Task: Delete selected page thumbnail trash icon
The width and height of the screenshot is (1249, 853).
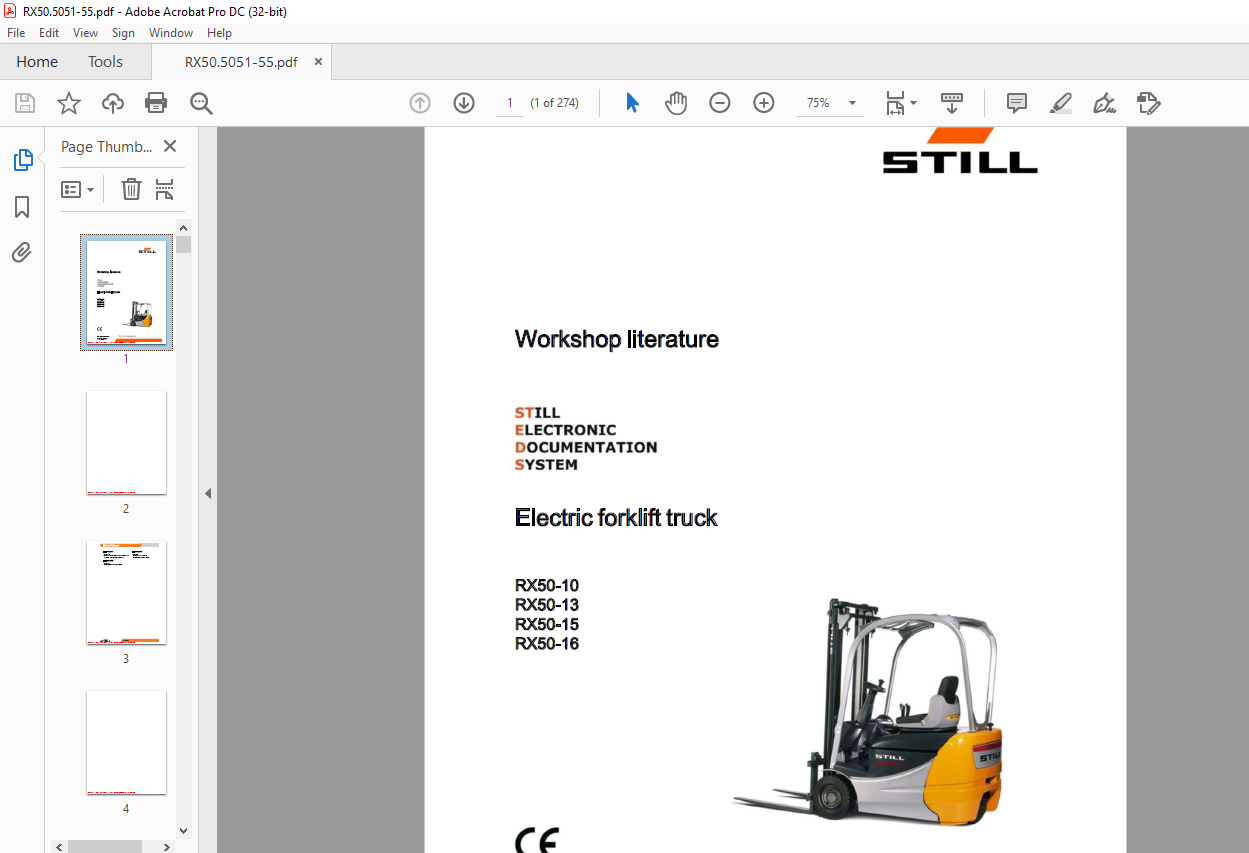Action: click(x=131, y=189)
